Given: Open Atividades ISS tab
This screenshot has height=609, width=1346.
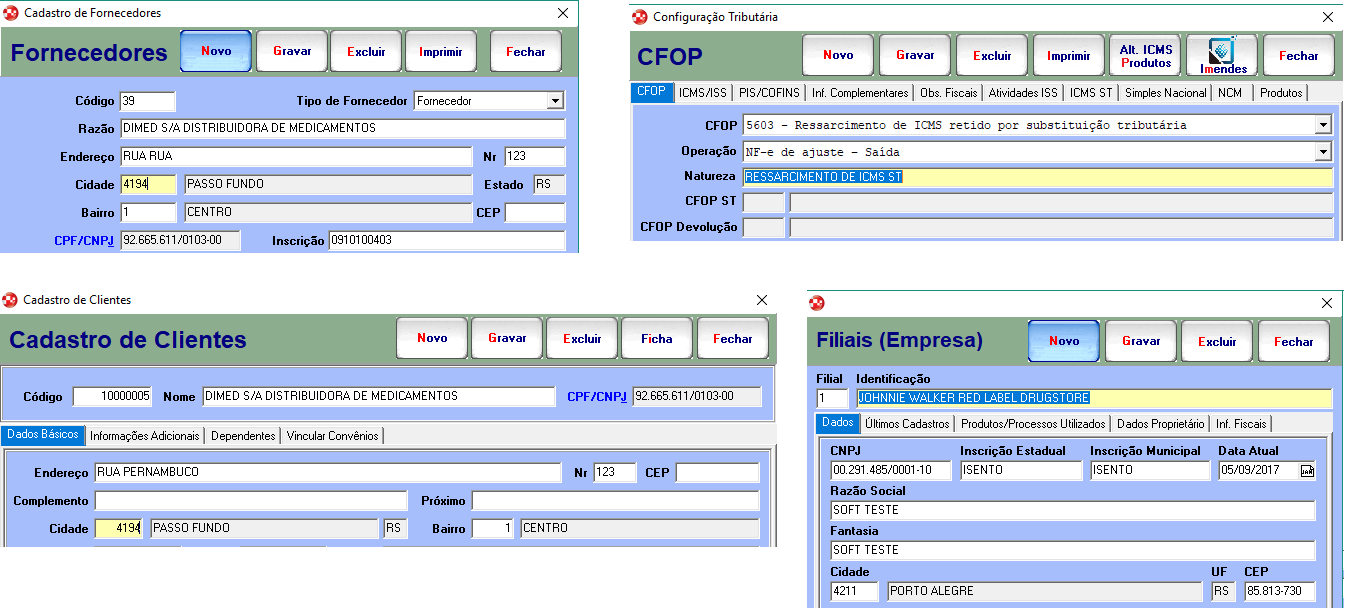Looking at the screenshot, I should pyautogui.click(x=1023, y=93).
